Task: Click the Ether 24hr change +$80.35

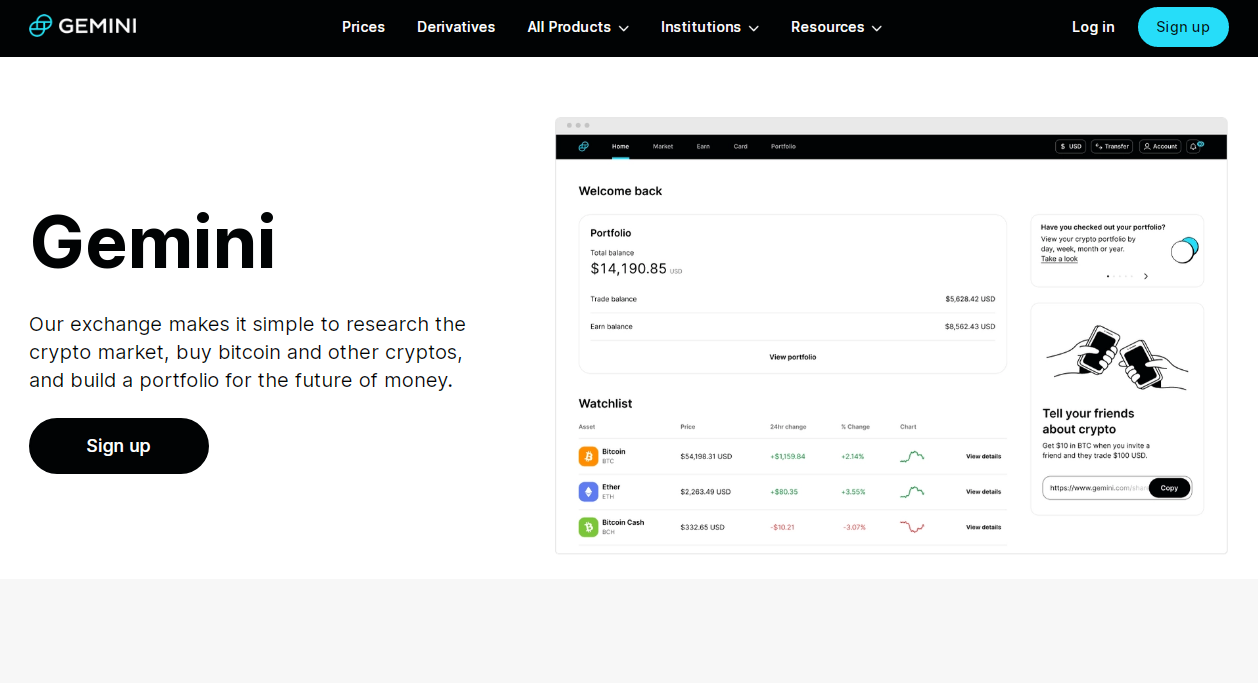Action: pos(783,491)
